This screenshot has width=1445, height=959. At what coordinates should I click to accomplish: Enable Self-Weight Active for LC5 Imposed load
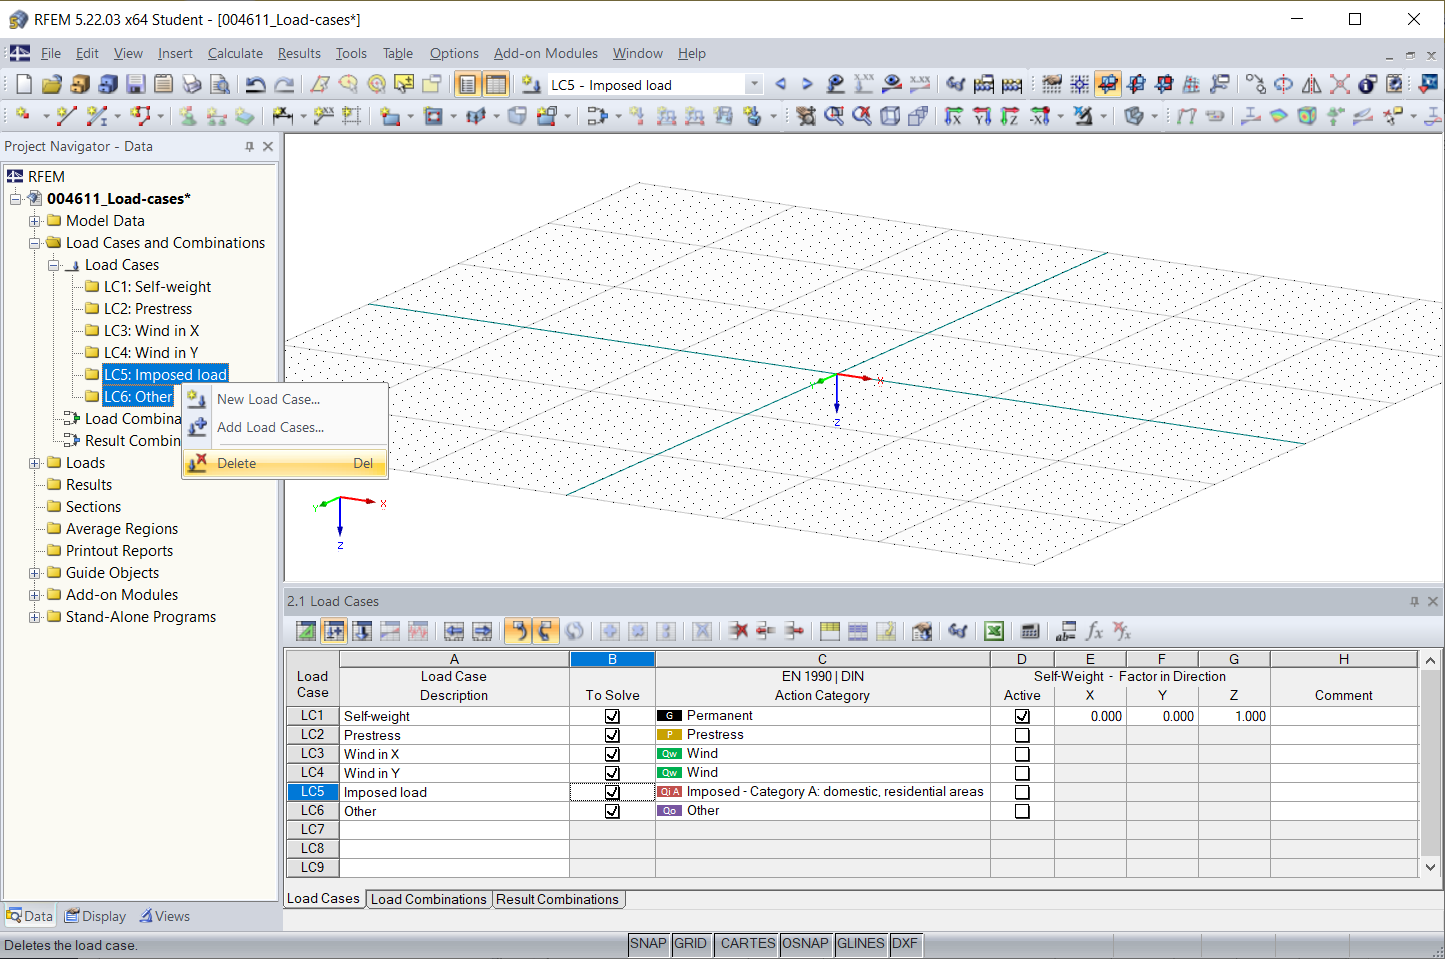[1022, 792]
